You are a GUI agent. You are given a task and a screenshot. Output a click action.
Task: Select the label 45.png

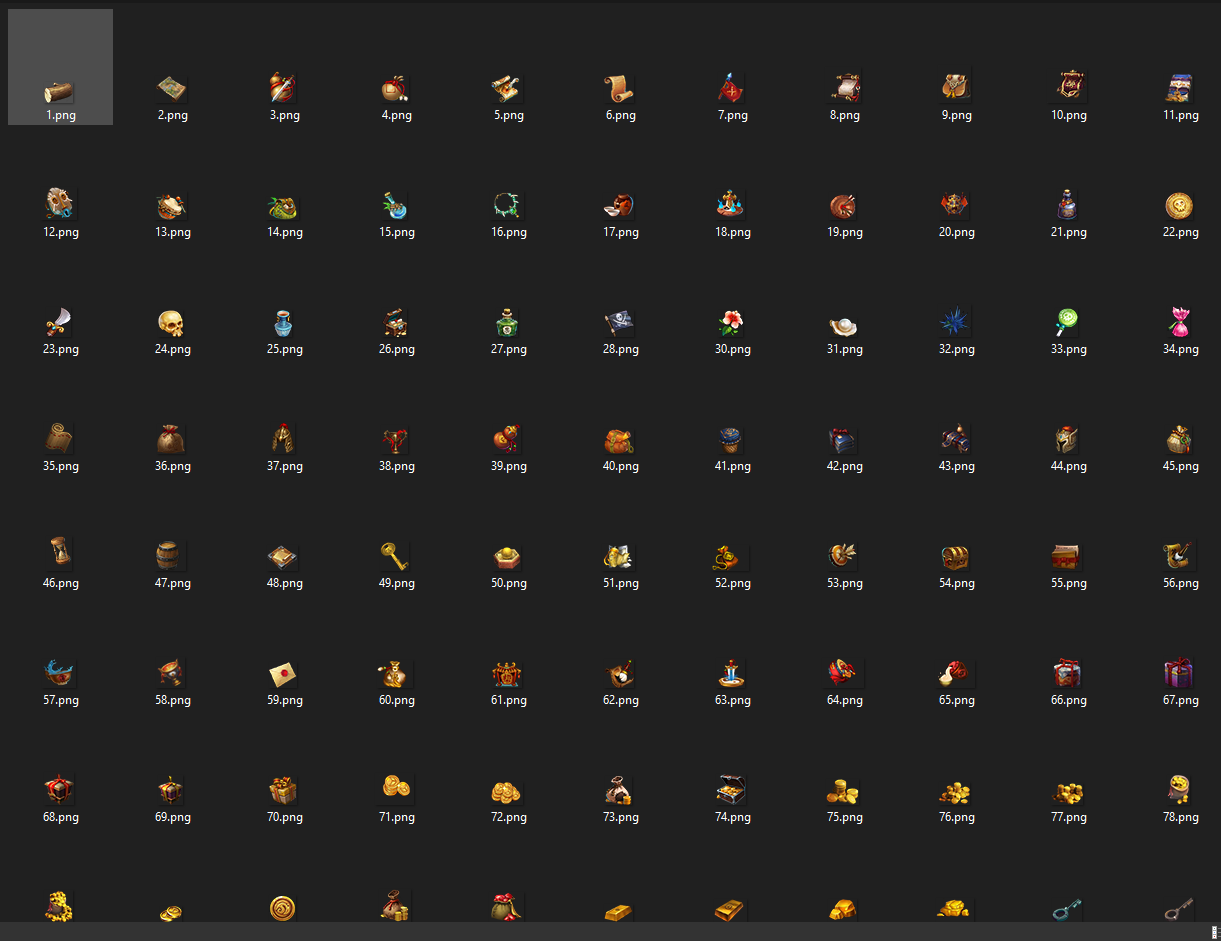tap(1180, 466)
